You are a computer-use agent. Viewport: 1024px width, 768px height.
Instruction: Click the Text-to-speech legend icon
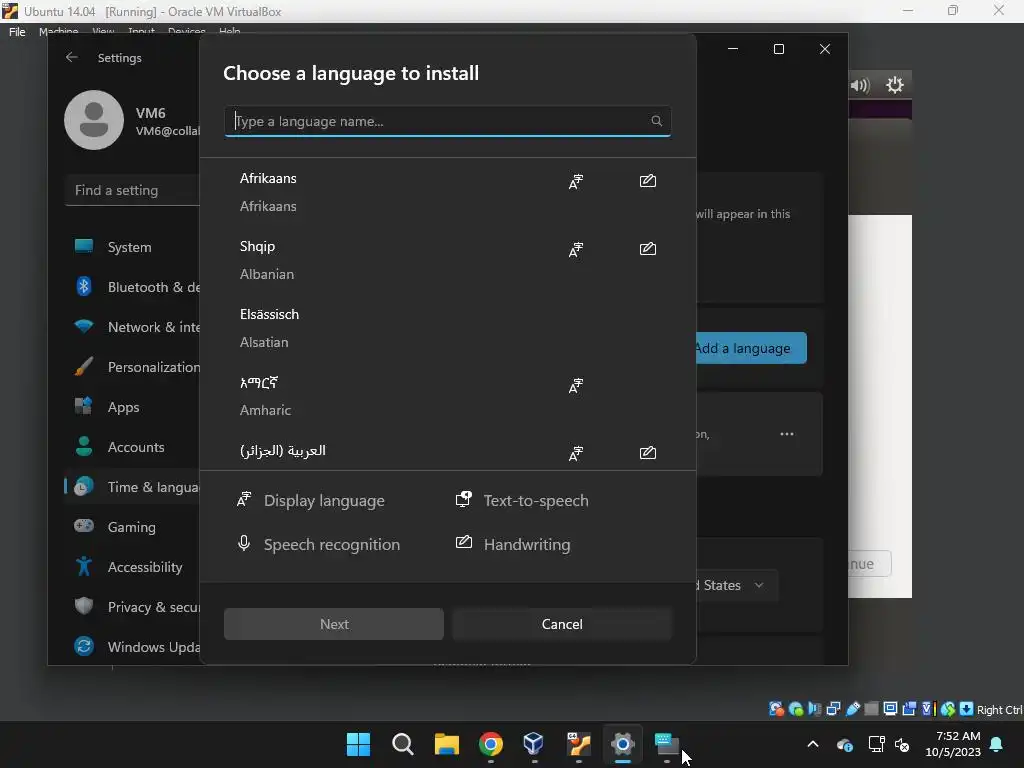point(464,500)
